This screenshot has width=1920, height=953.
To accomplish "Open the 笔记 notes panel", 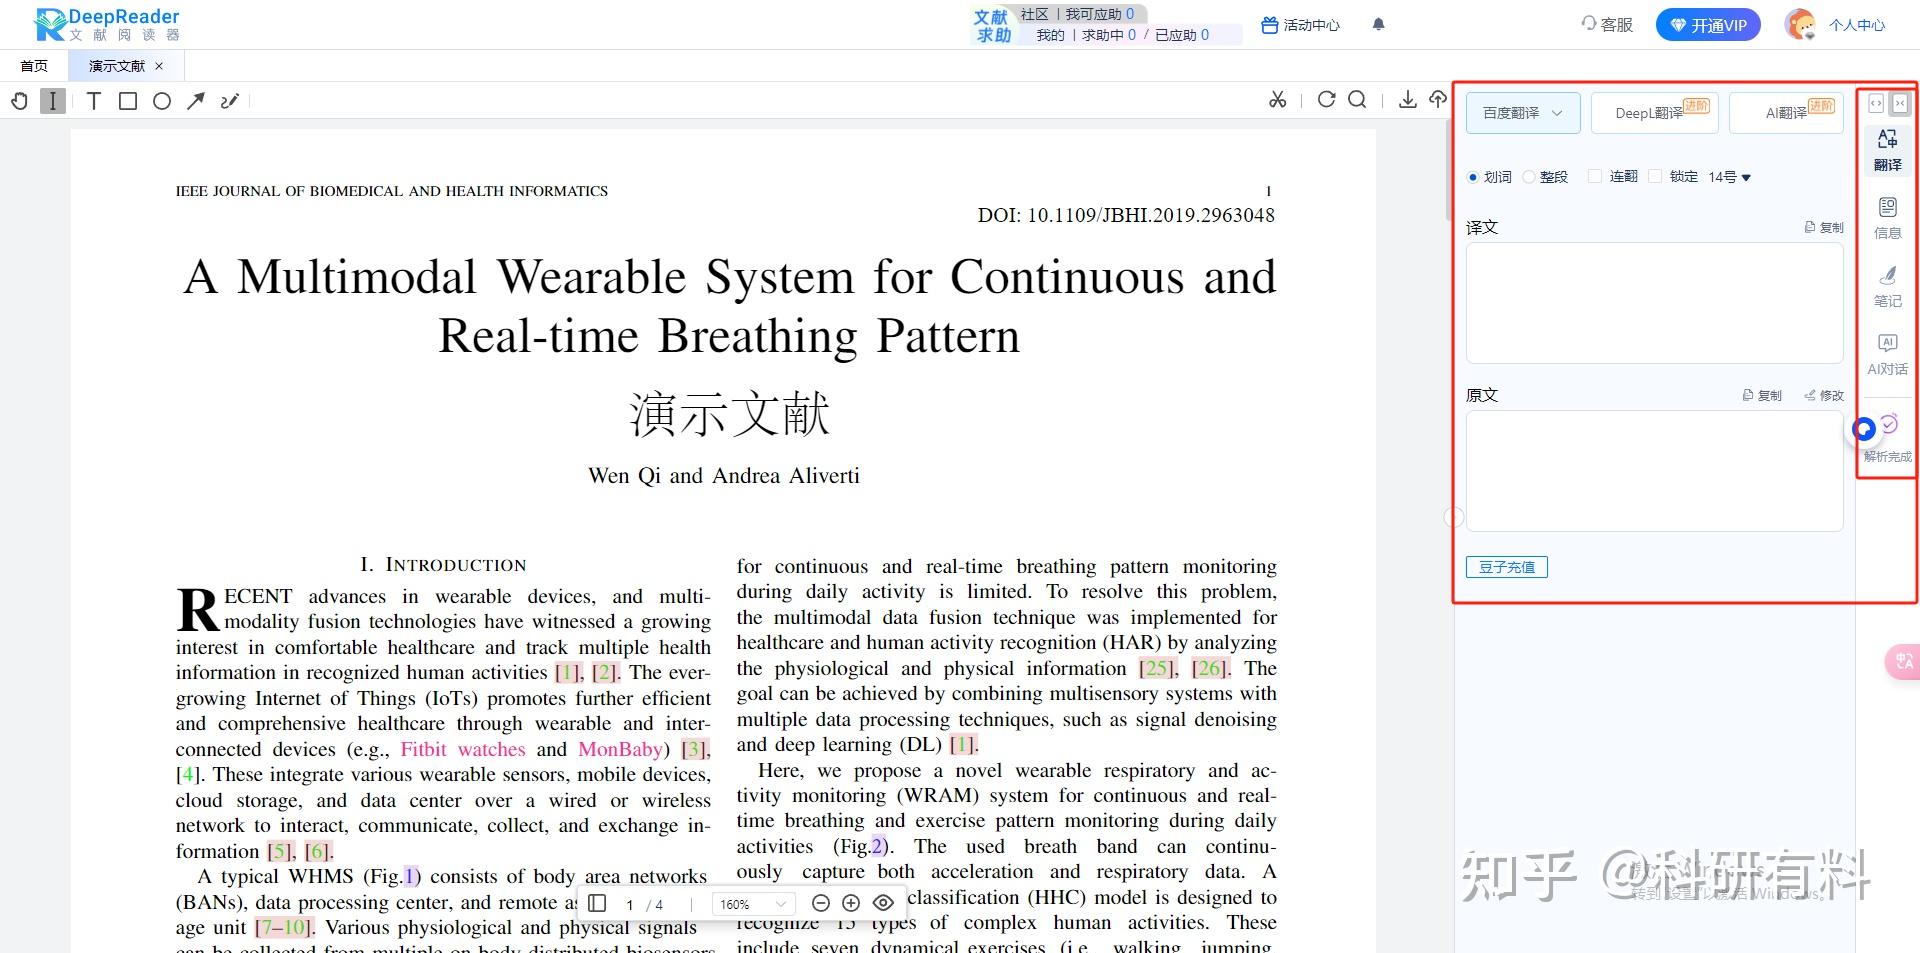I will point(1888,286).
